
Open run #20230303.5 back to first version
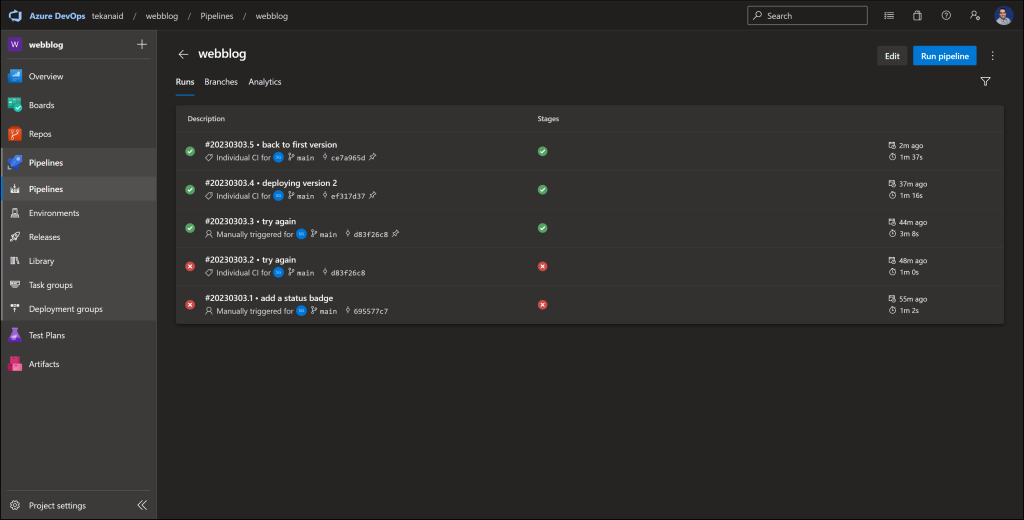coord(271,144)
